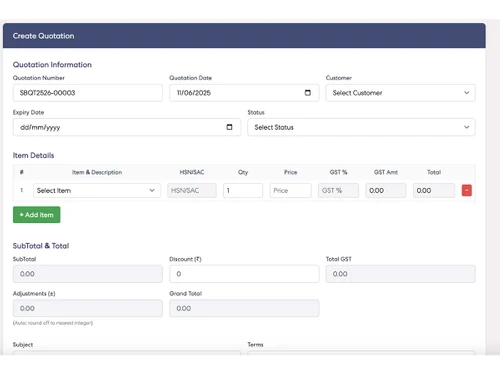
Task: Click the Price input in row 1
Action: (x=291, y=190)
